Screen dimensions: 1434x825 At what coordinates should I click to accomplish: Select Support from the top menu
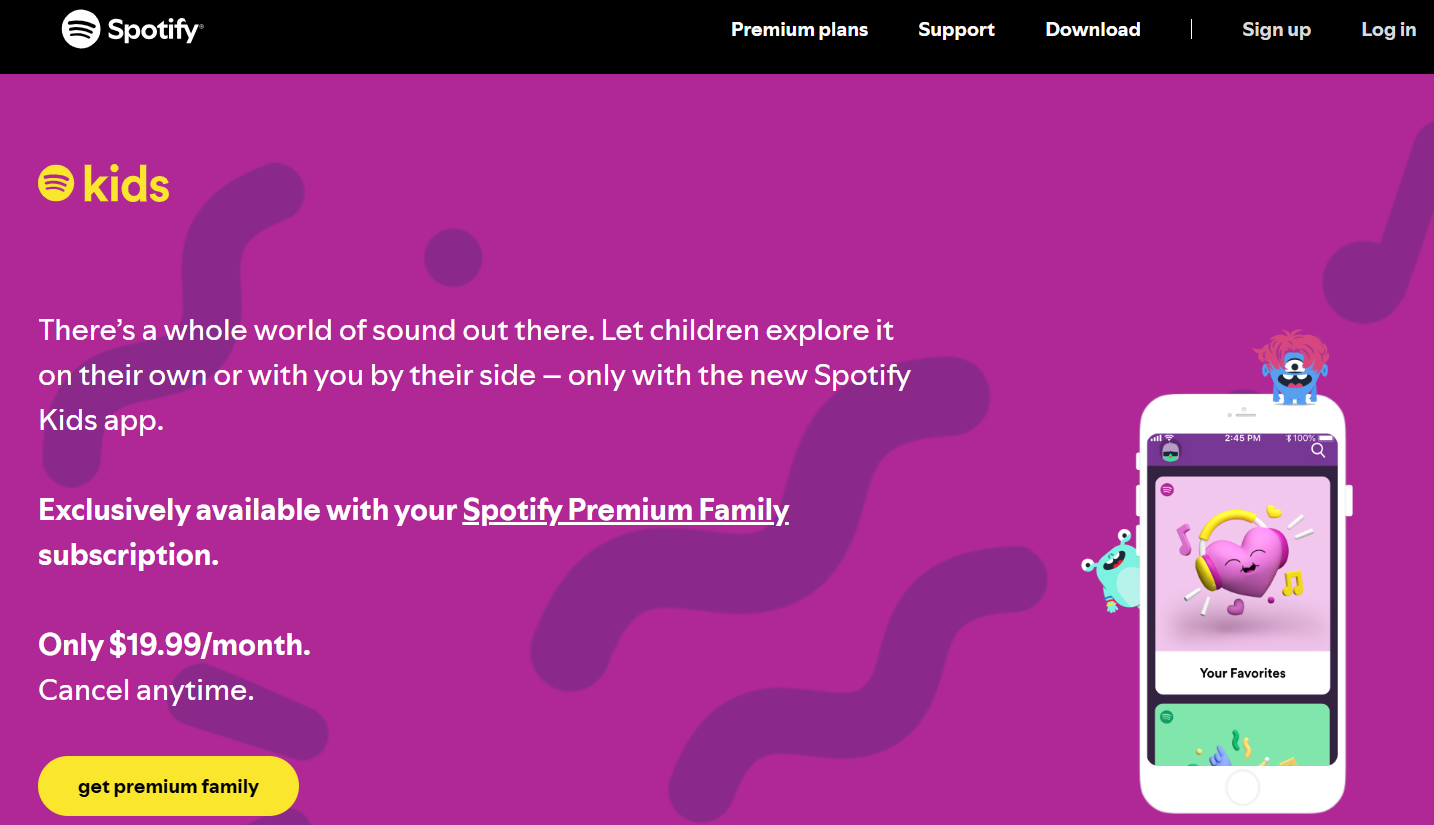pyautogui.click(x=955, y=29)
